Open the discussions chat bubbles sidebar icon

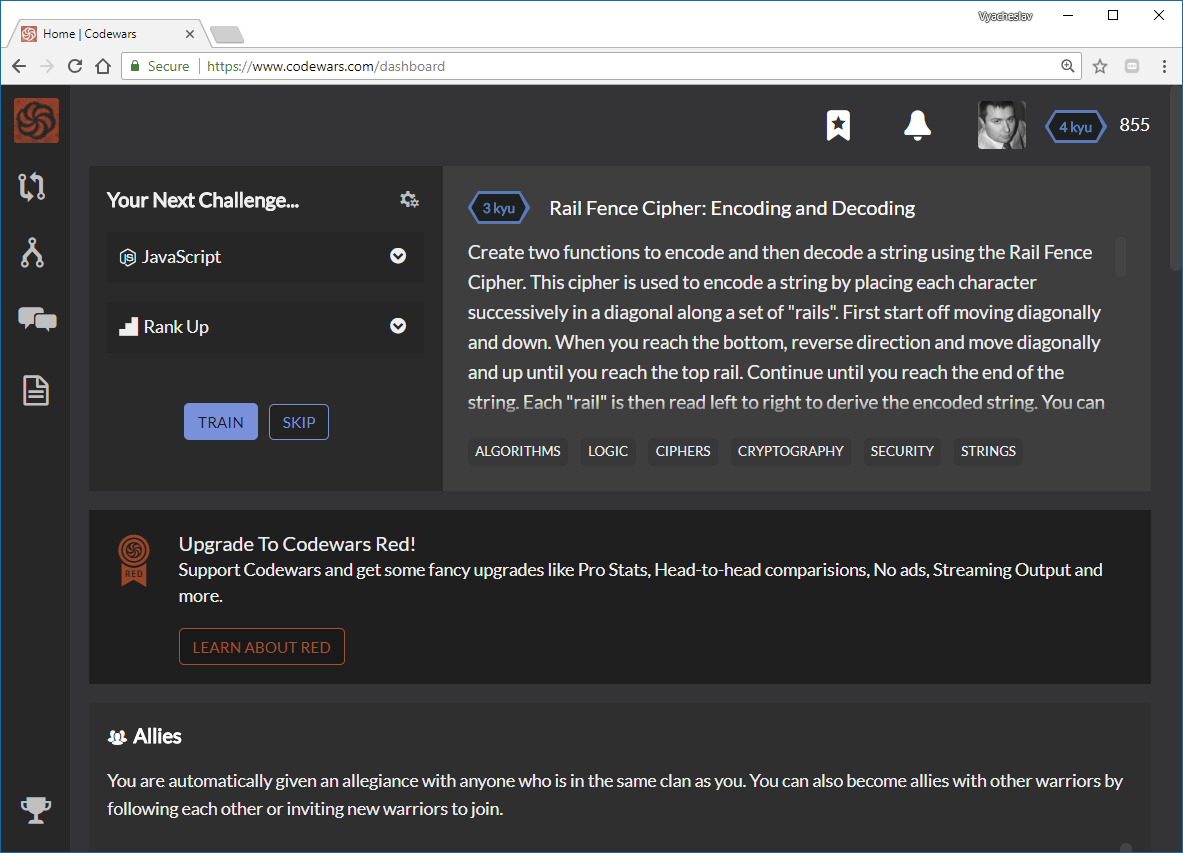coord(37,319)
